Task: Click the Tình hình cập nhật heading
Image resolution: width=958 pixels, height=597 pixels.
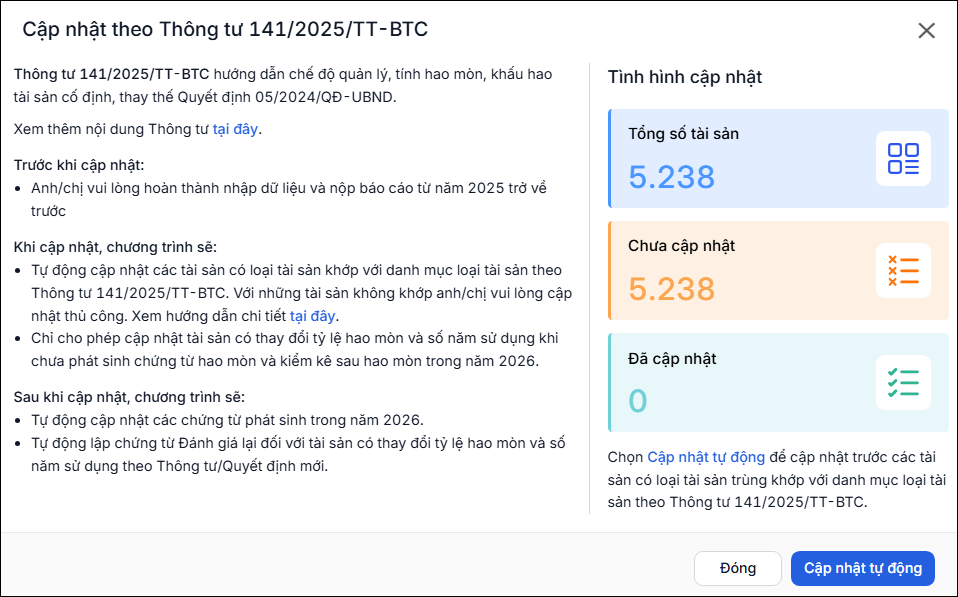Action: (685, 78)
